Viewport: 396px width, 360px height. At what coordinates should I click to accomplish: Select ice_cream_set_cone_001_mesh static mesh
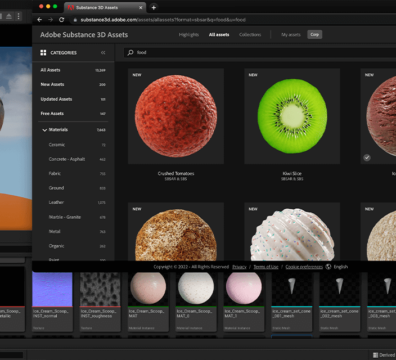[292, 302]
